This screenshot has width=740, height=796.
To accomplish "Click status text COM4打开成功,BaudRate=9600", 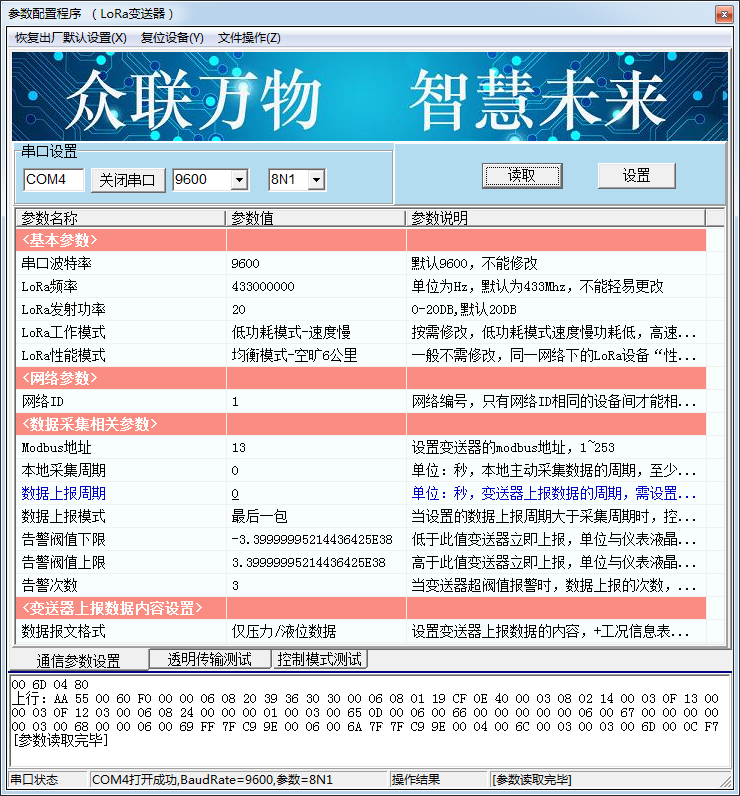I will [212, 779].
